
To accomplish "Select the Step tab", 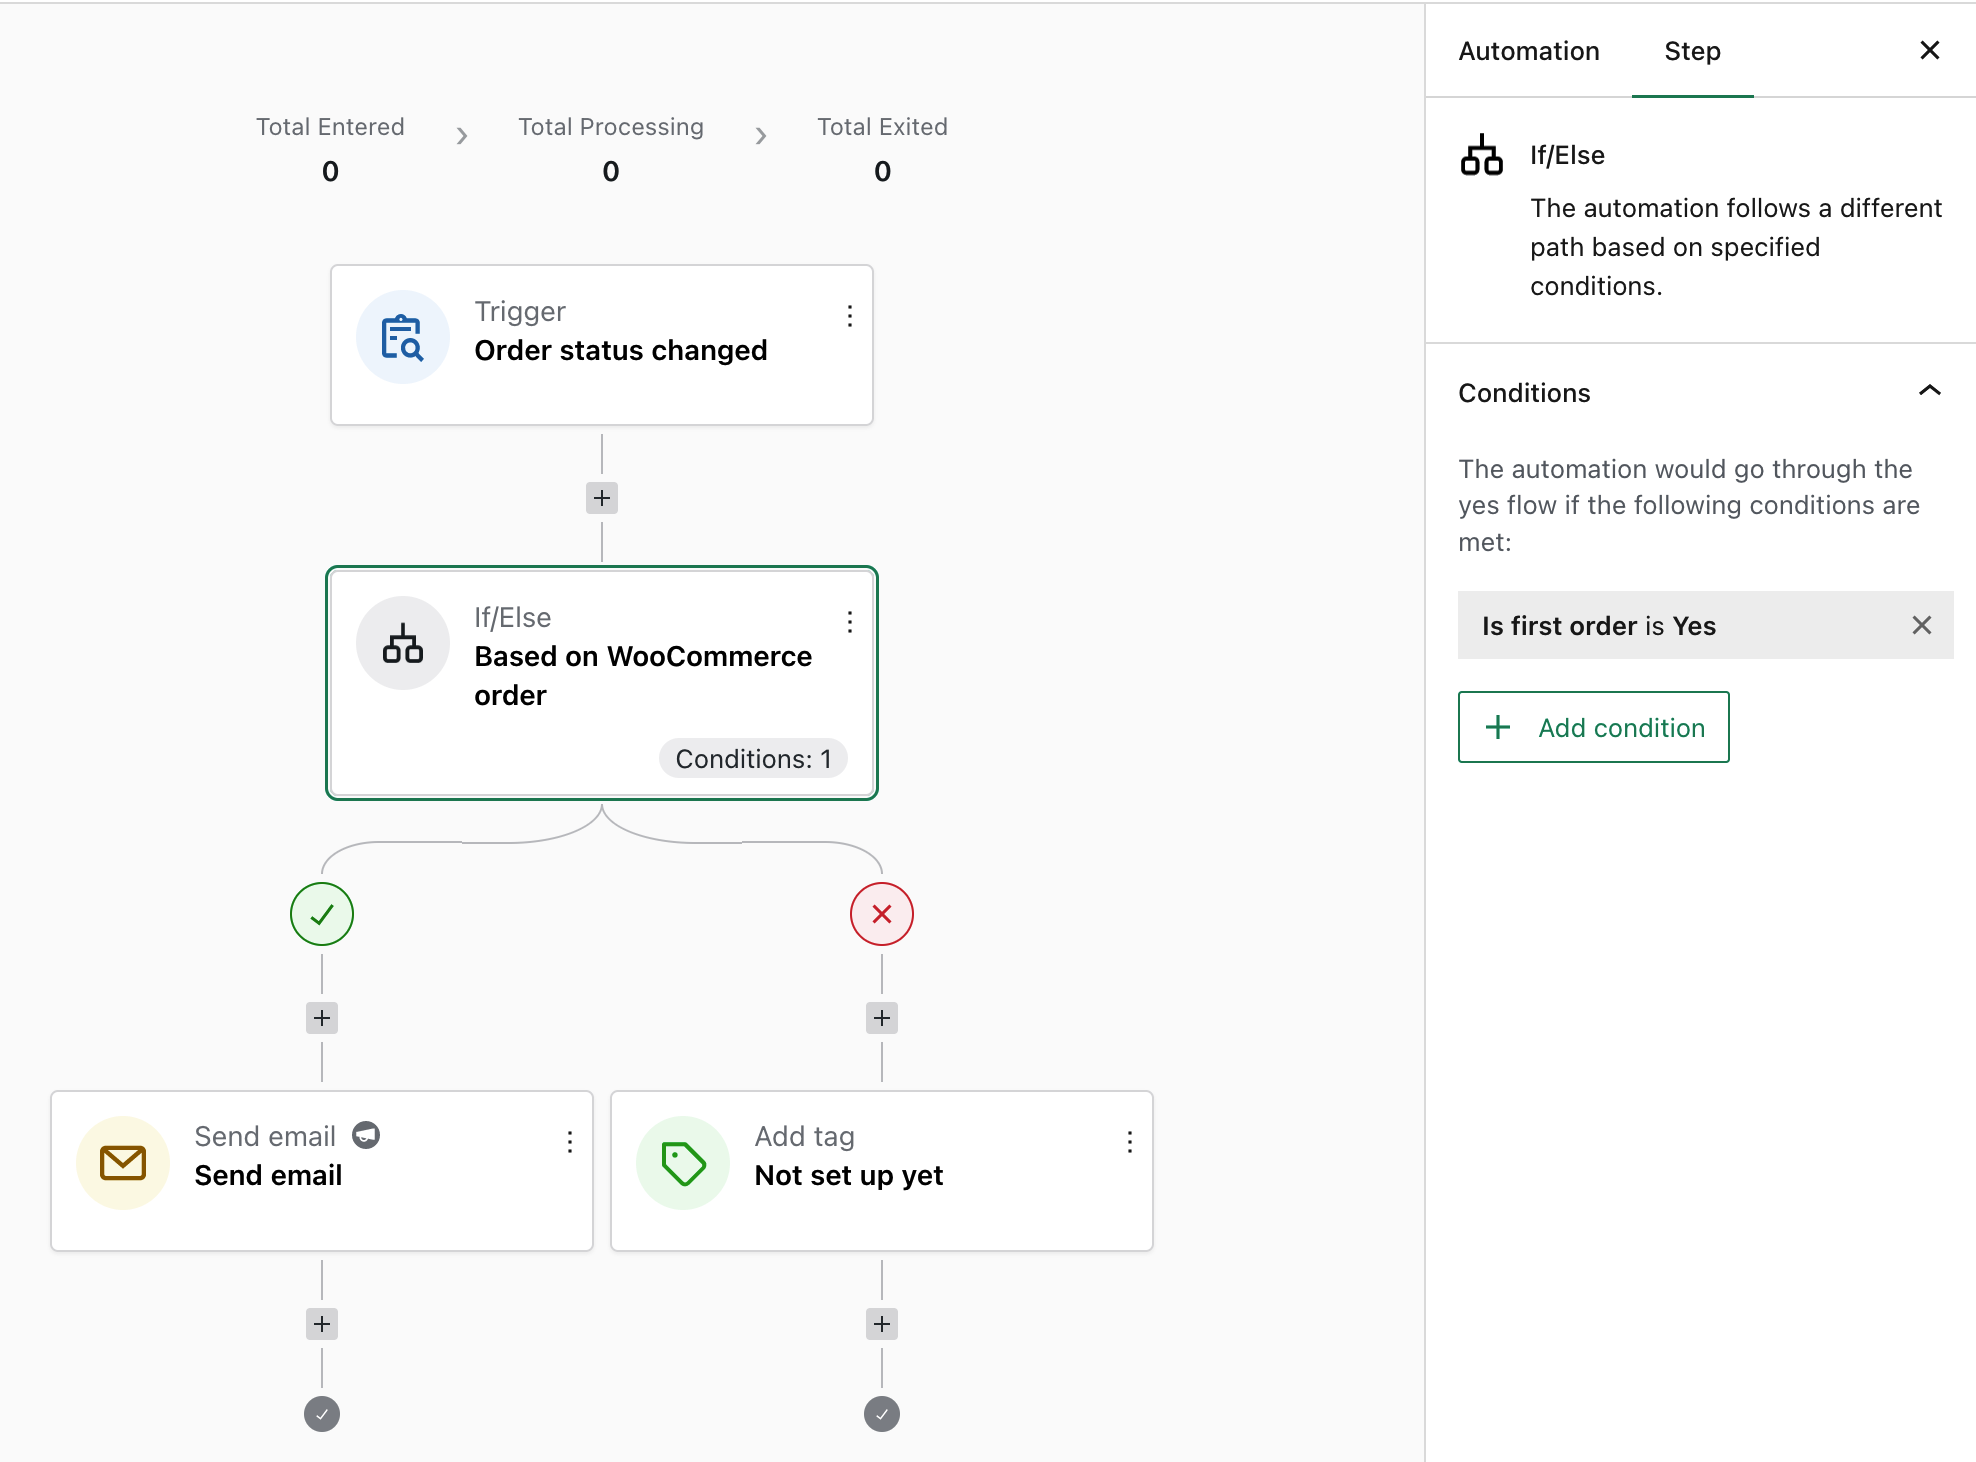I will click(1692, 51).
